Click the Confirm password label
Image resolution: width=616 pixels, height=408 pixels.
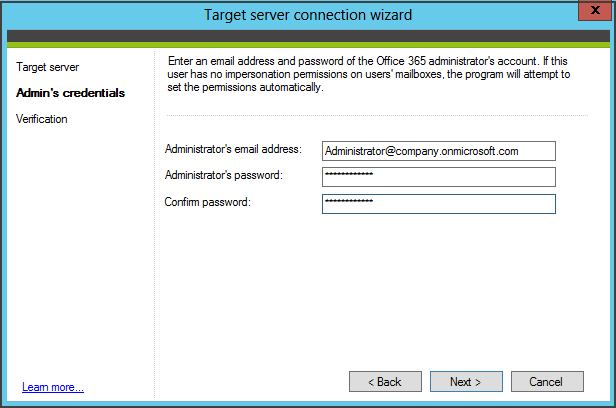click(207, 202)
